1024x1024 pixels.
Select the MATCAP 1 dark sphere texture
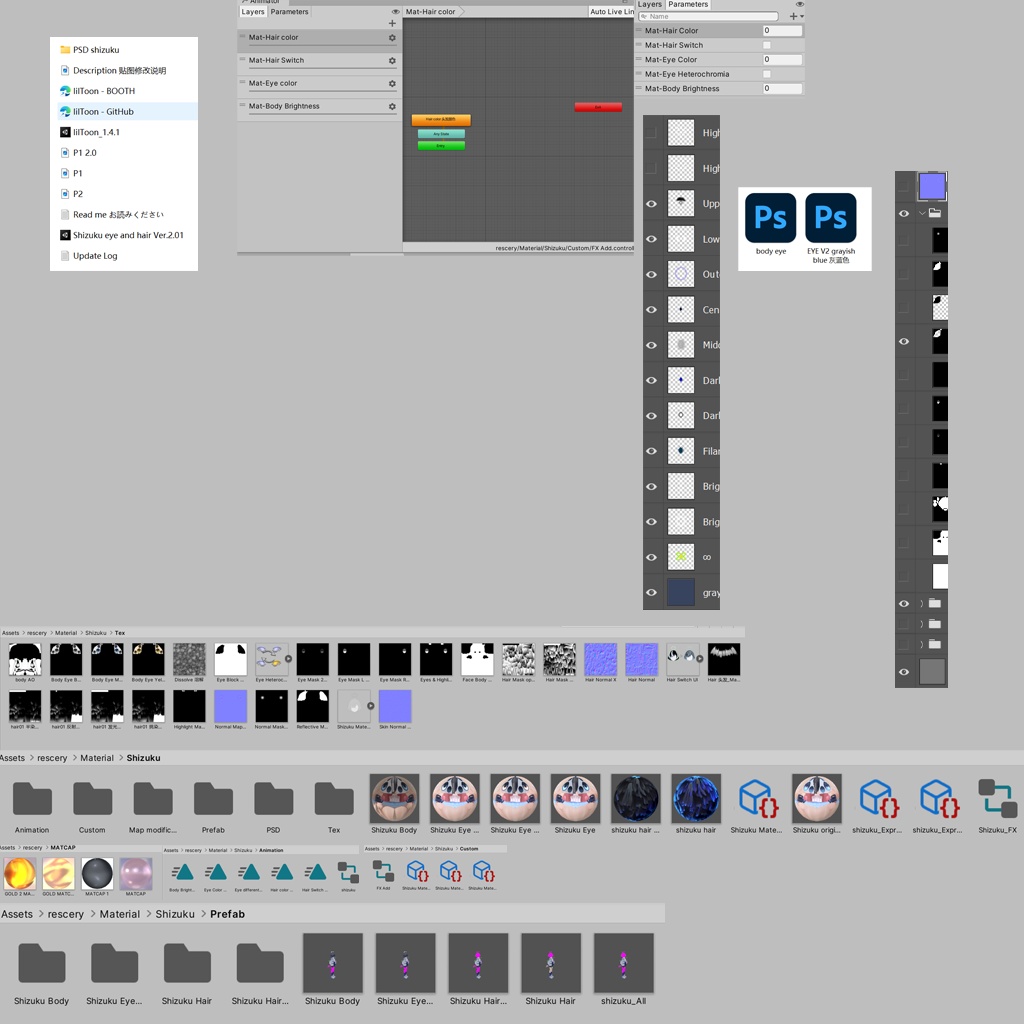97,873
